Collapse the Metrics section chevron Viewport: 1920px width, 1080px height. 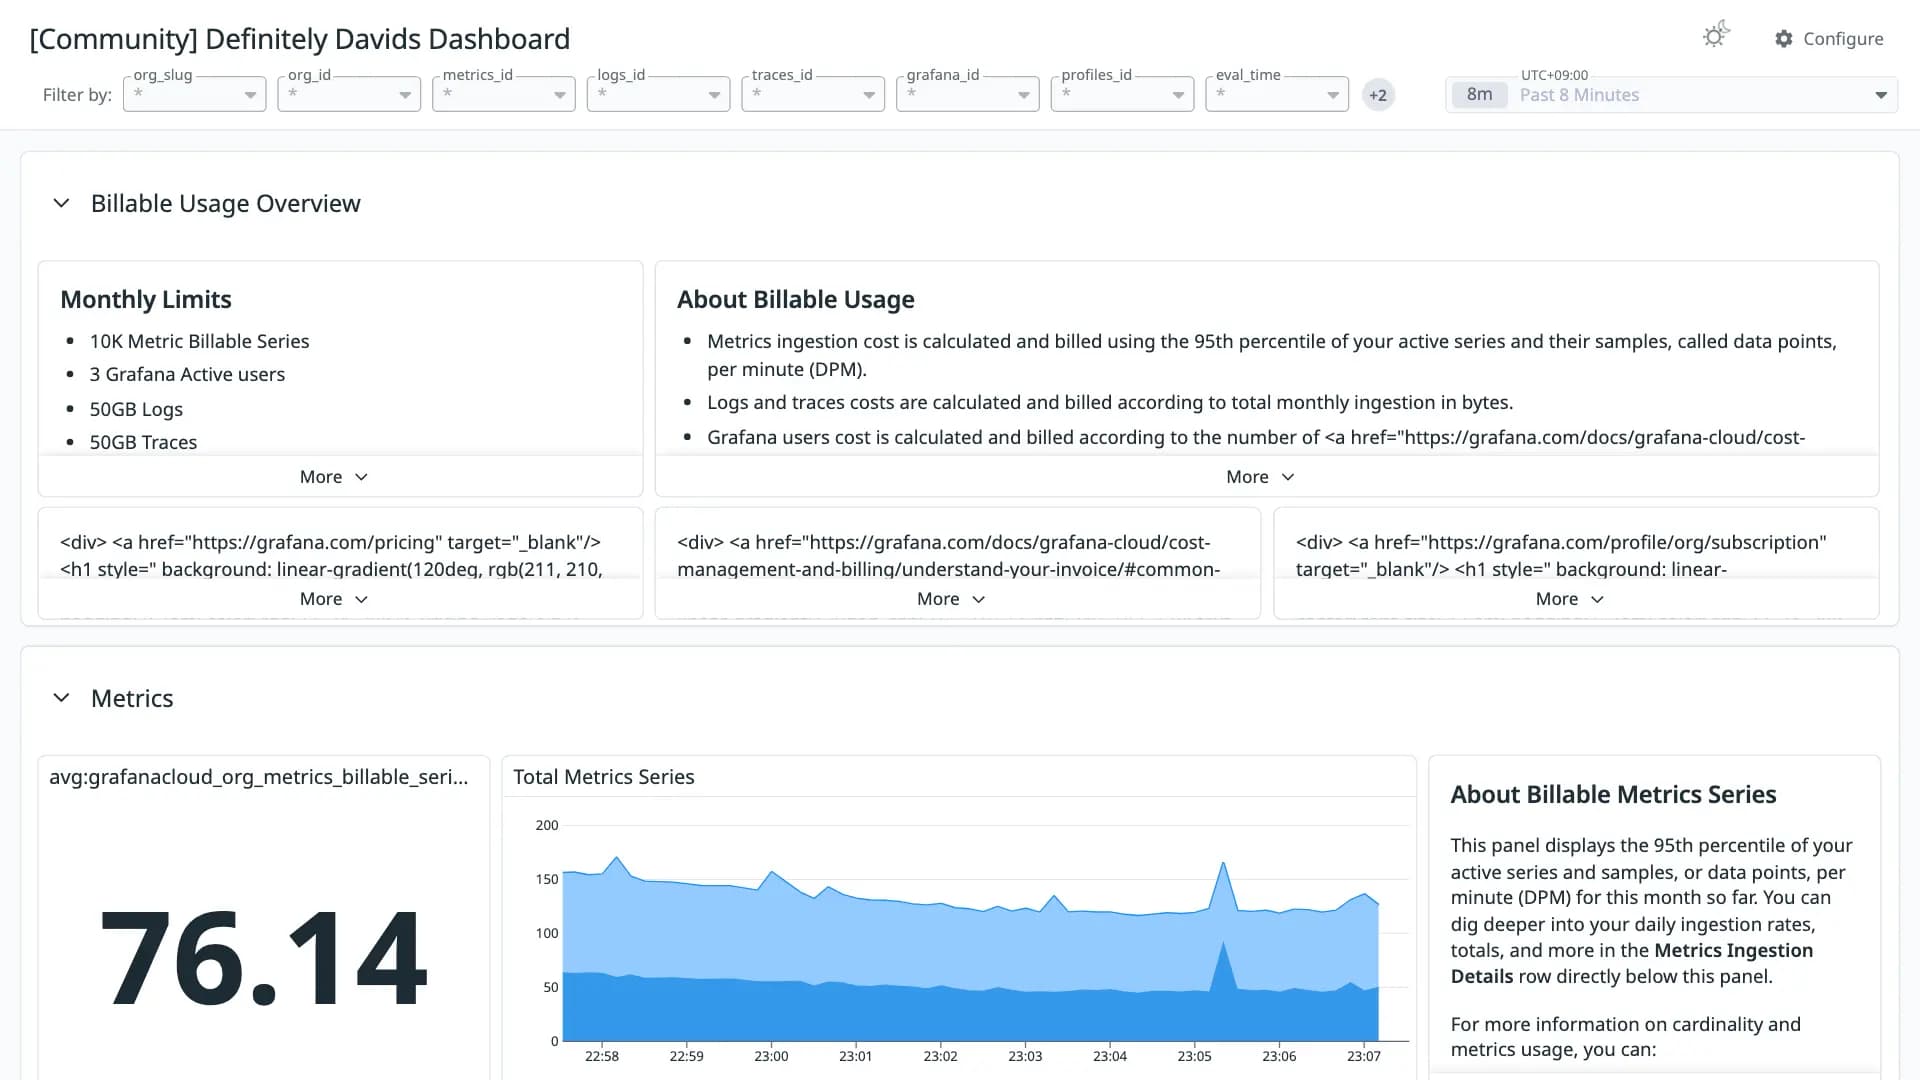click(61, 698)
